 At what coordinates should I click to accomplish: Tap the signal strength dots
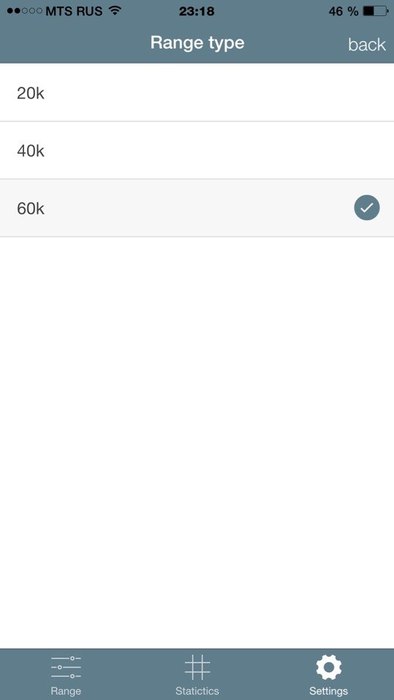(x=25, y=11)
